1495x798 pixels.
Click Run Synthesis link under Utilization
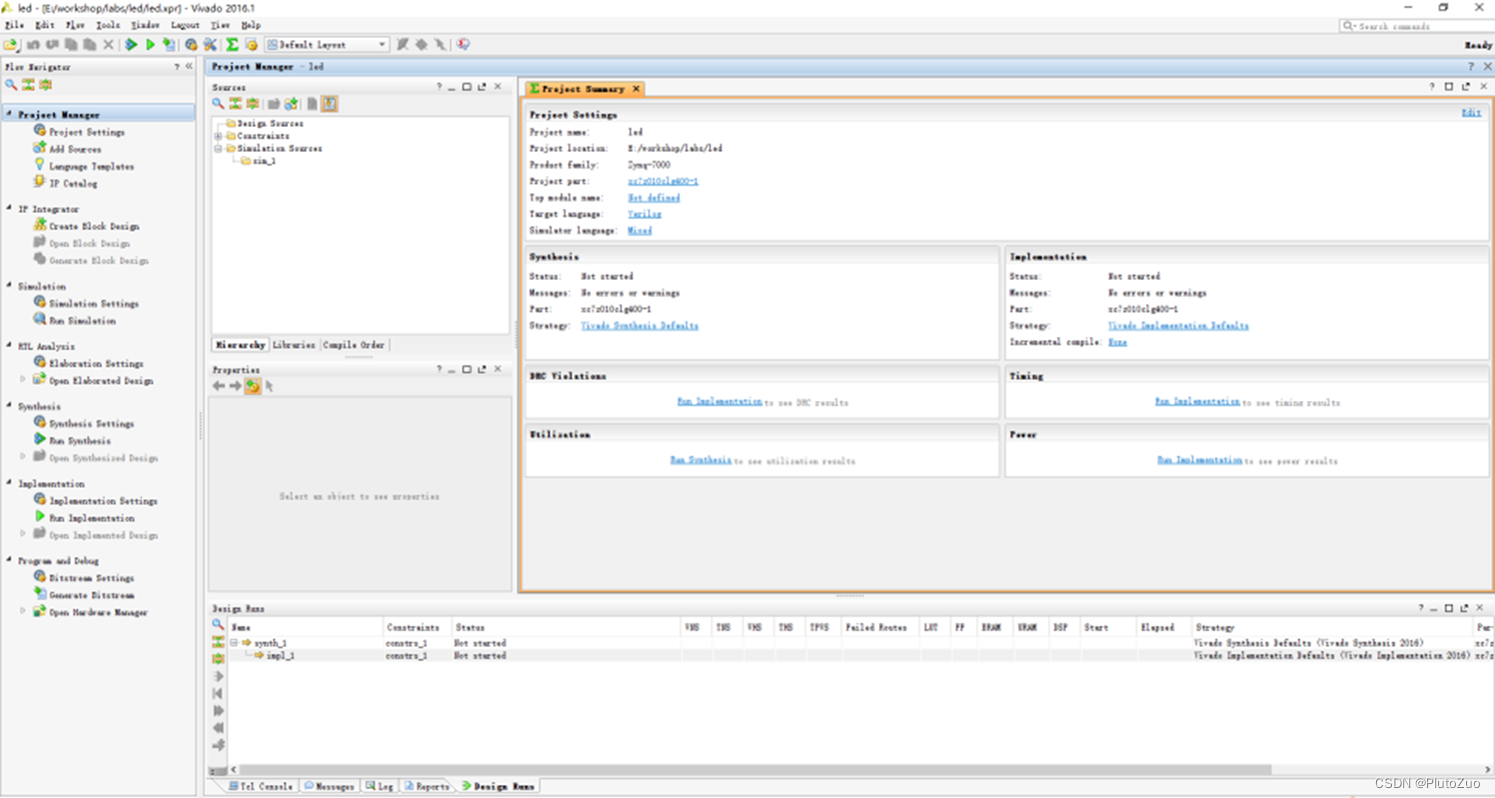coord(701,460)
